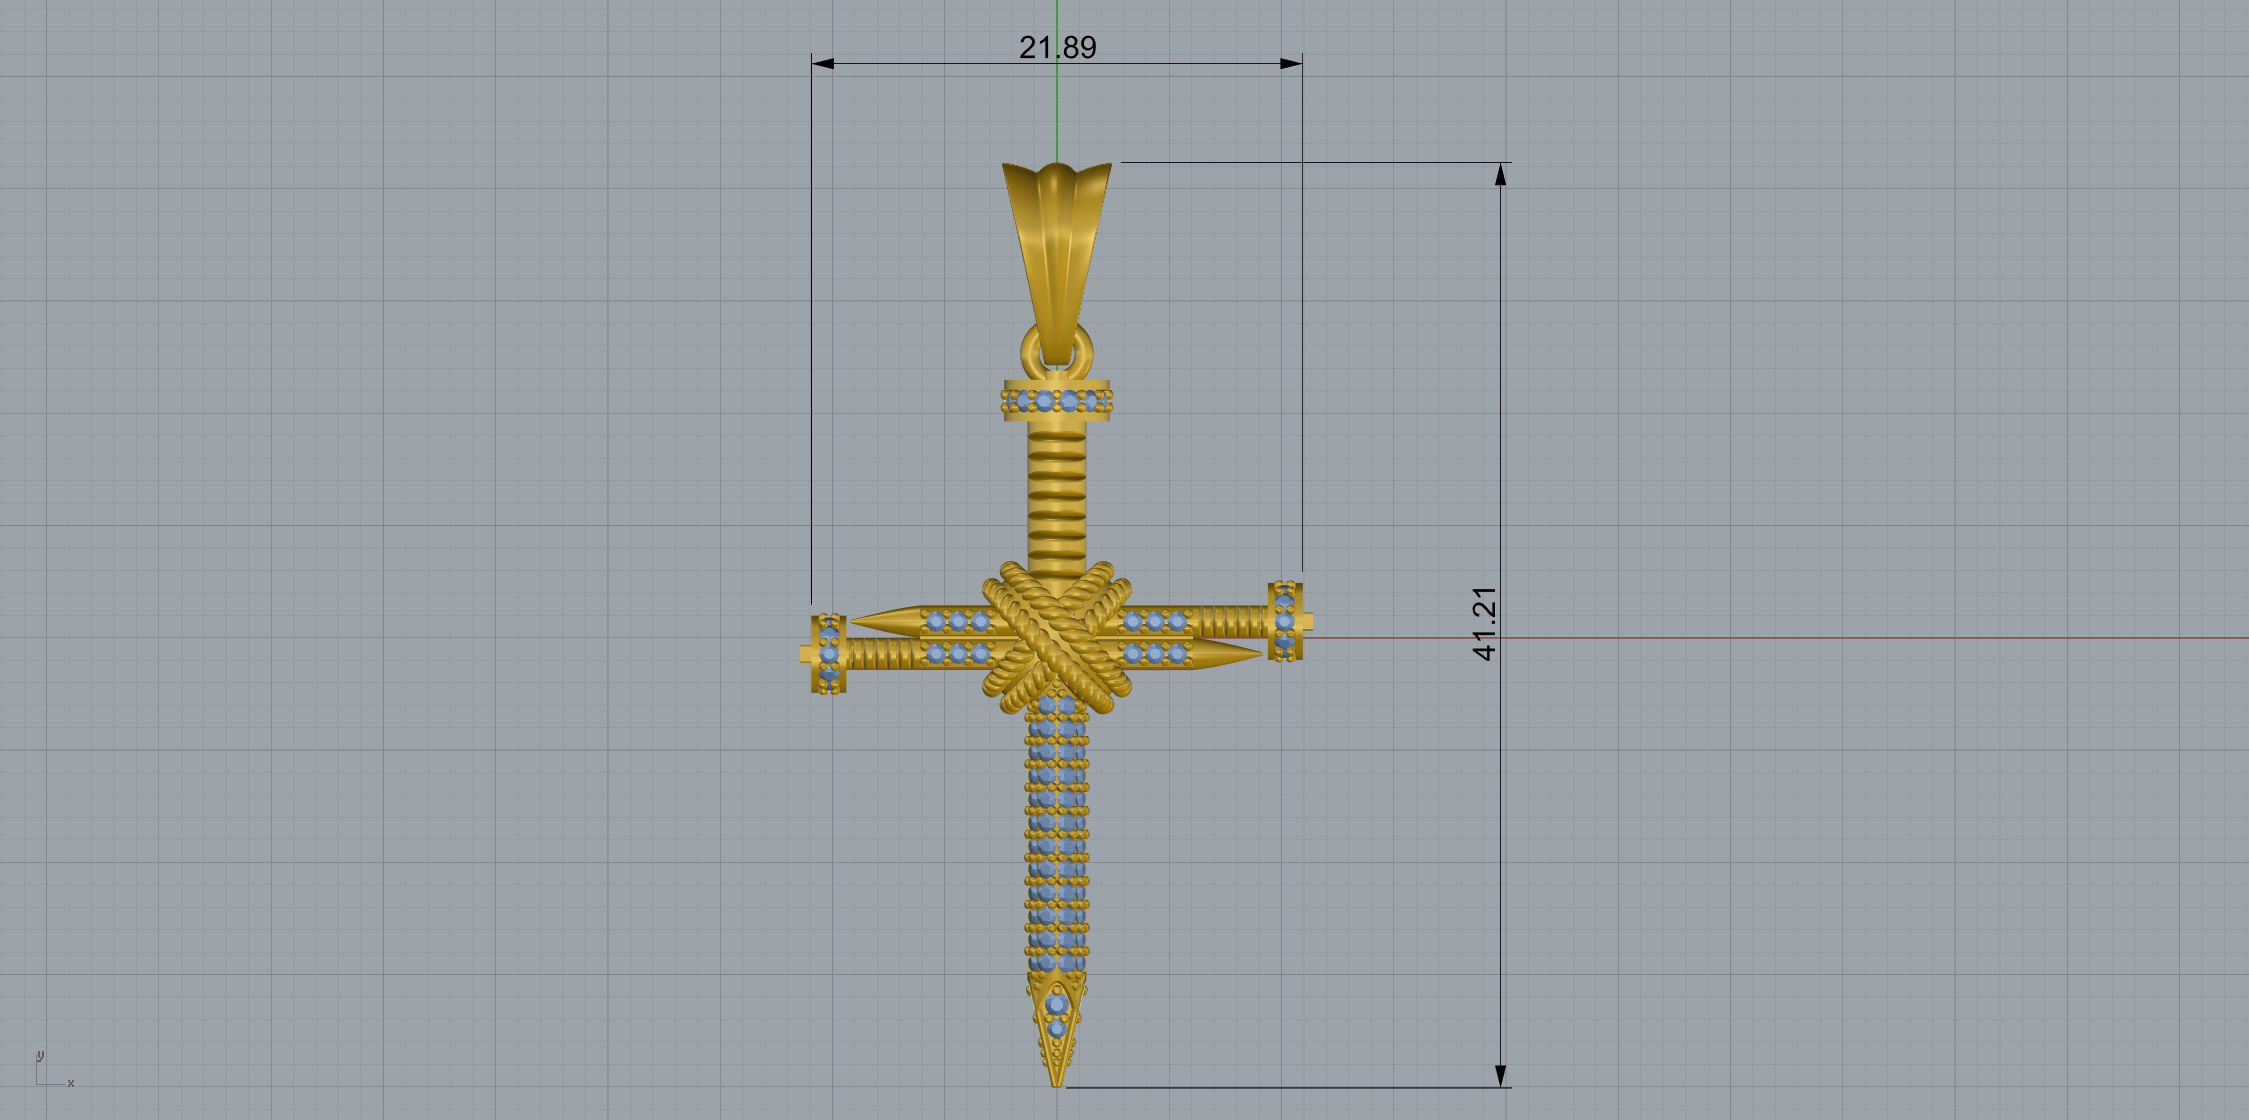
Task: Select the rope knot at the cross center
Action: pos(1057,637)
